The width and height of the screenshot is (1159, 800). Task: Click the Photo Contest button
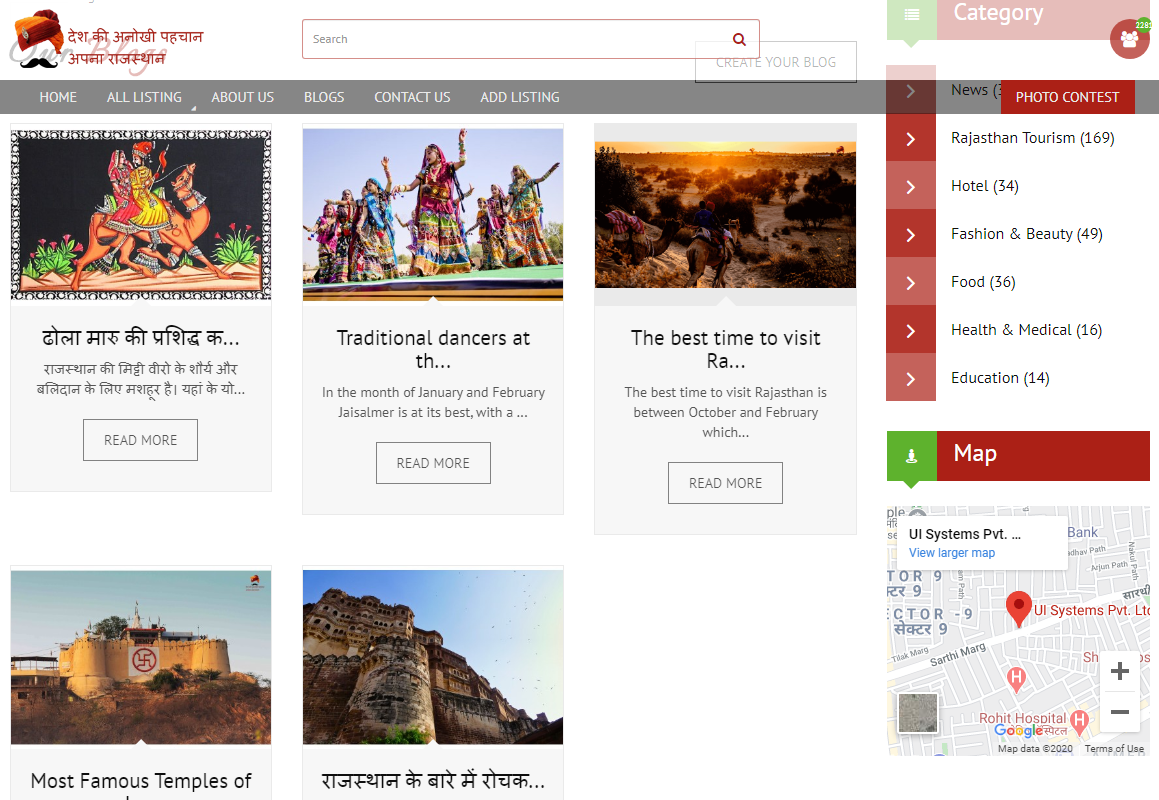tap(1067, 97)
